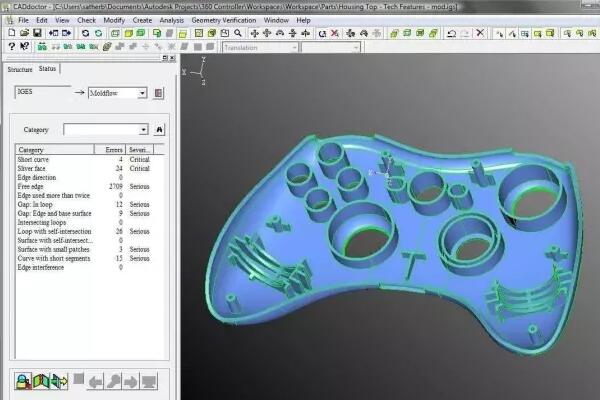Click the Category column header in list

coord(50,150)
